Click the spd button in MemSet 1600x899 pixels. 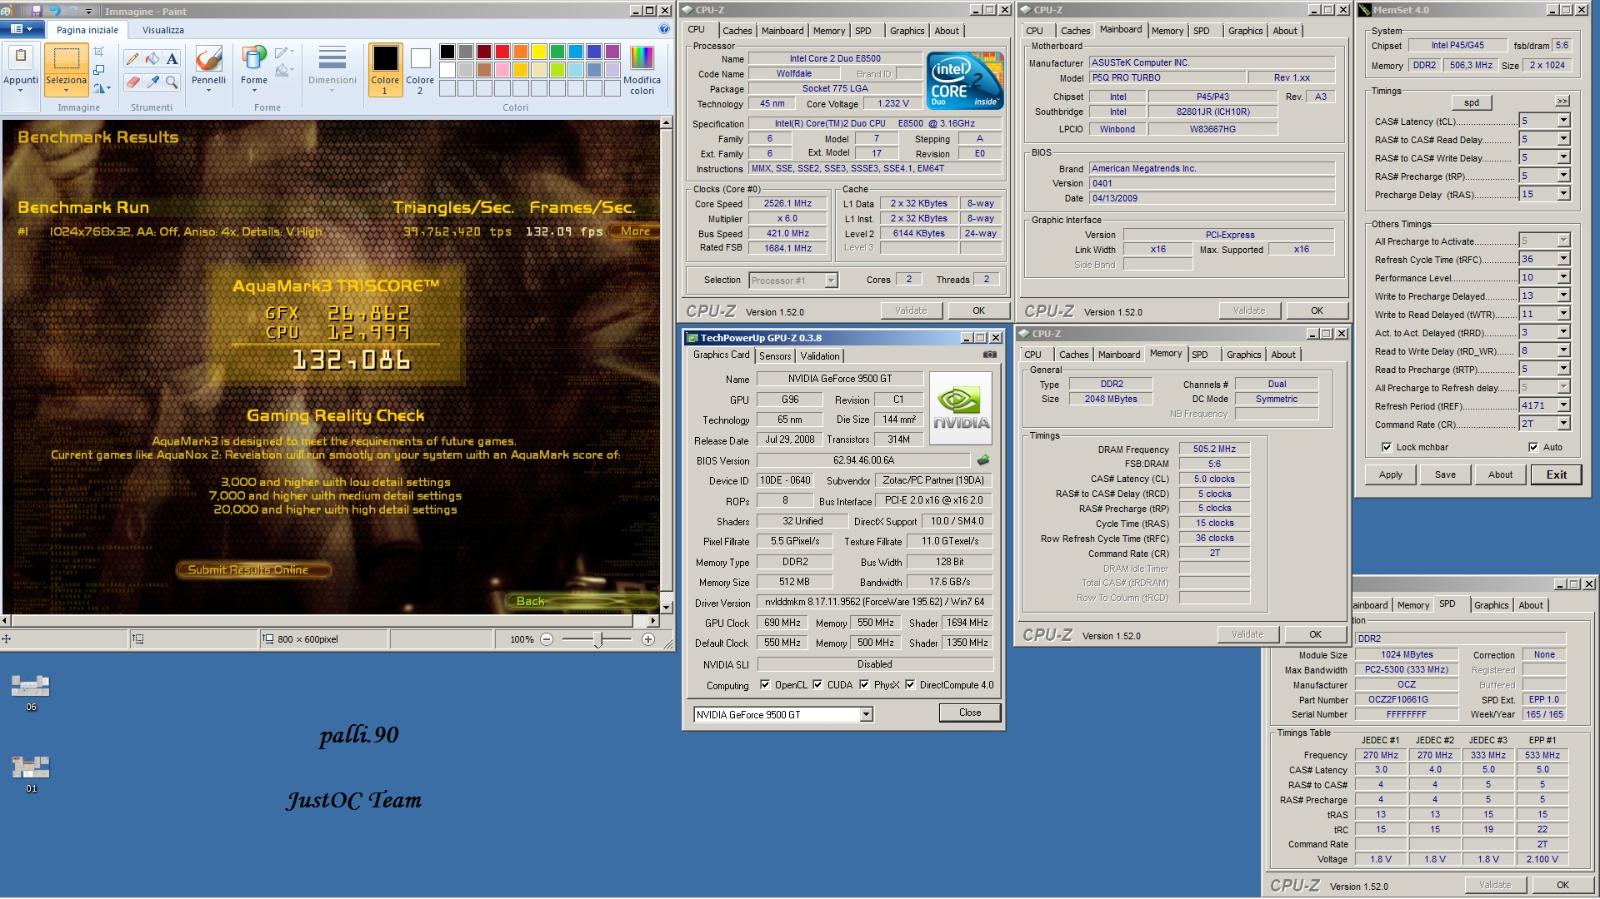[x=1471, y=103]
